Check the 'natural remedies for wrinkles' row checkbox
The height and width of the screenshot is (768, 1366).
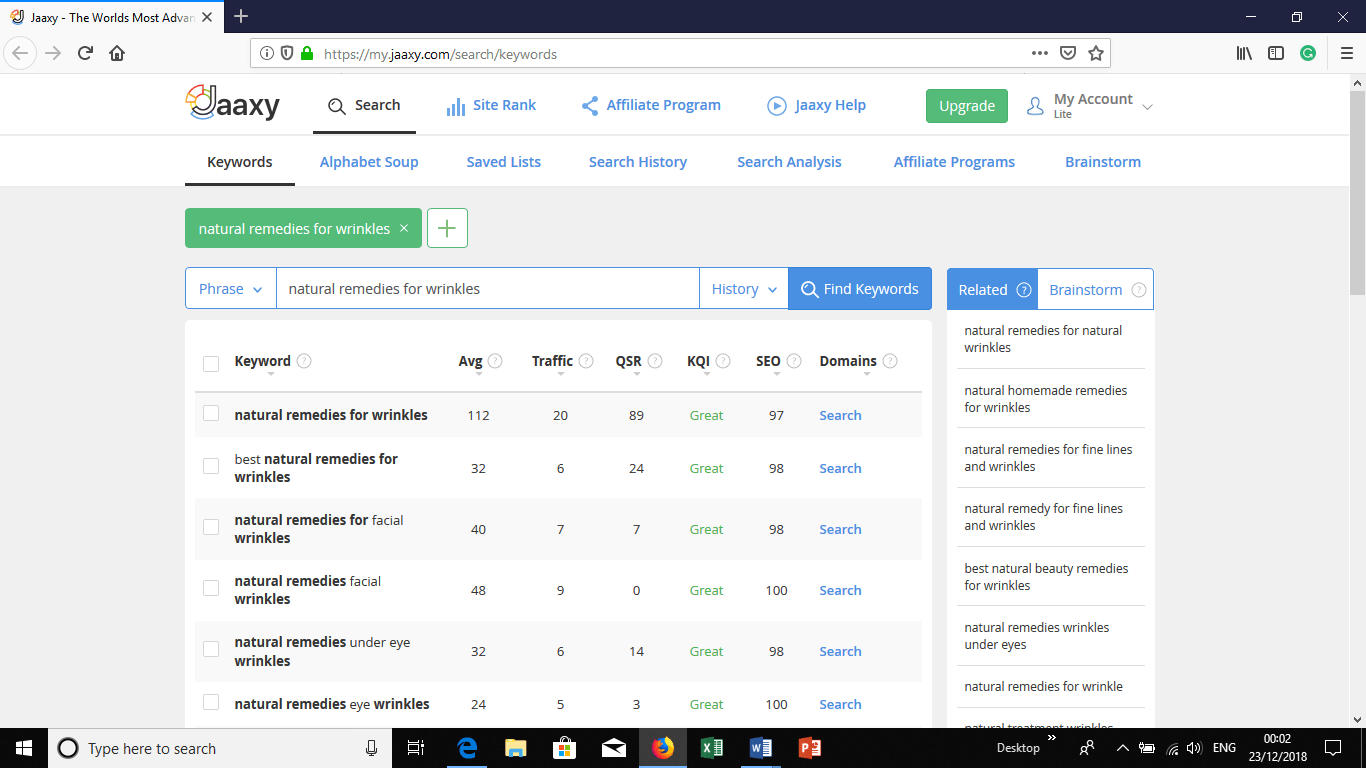point(211,413)
